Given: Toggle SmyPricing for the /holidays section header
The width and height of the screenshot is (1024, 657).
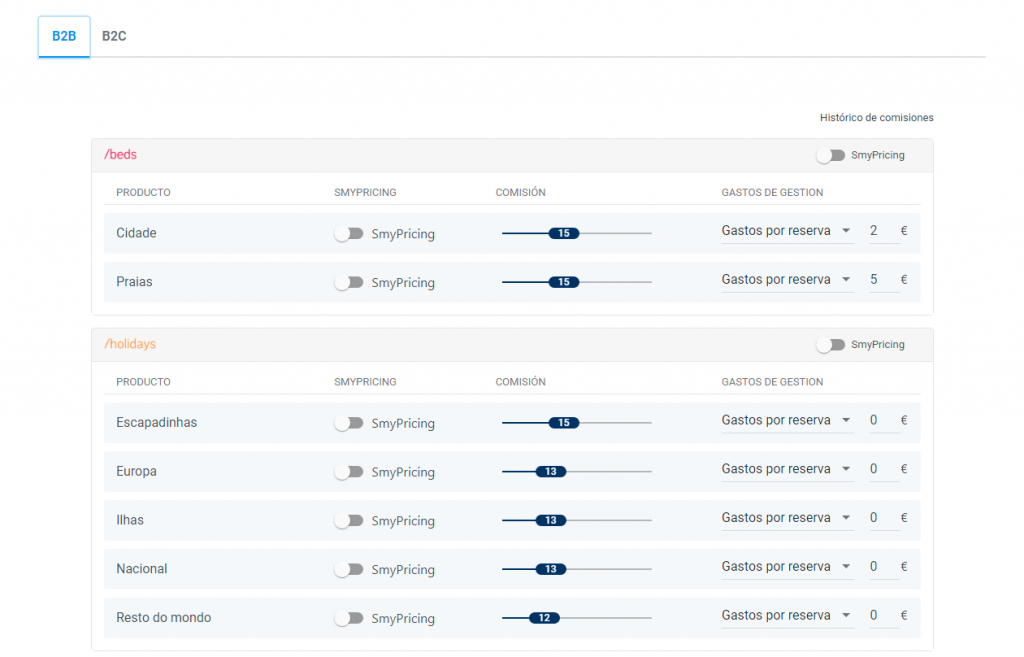Looking at the screenshot, I should point(830,344).
